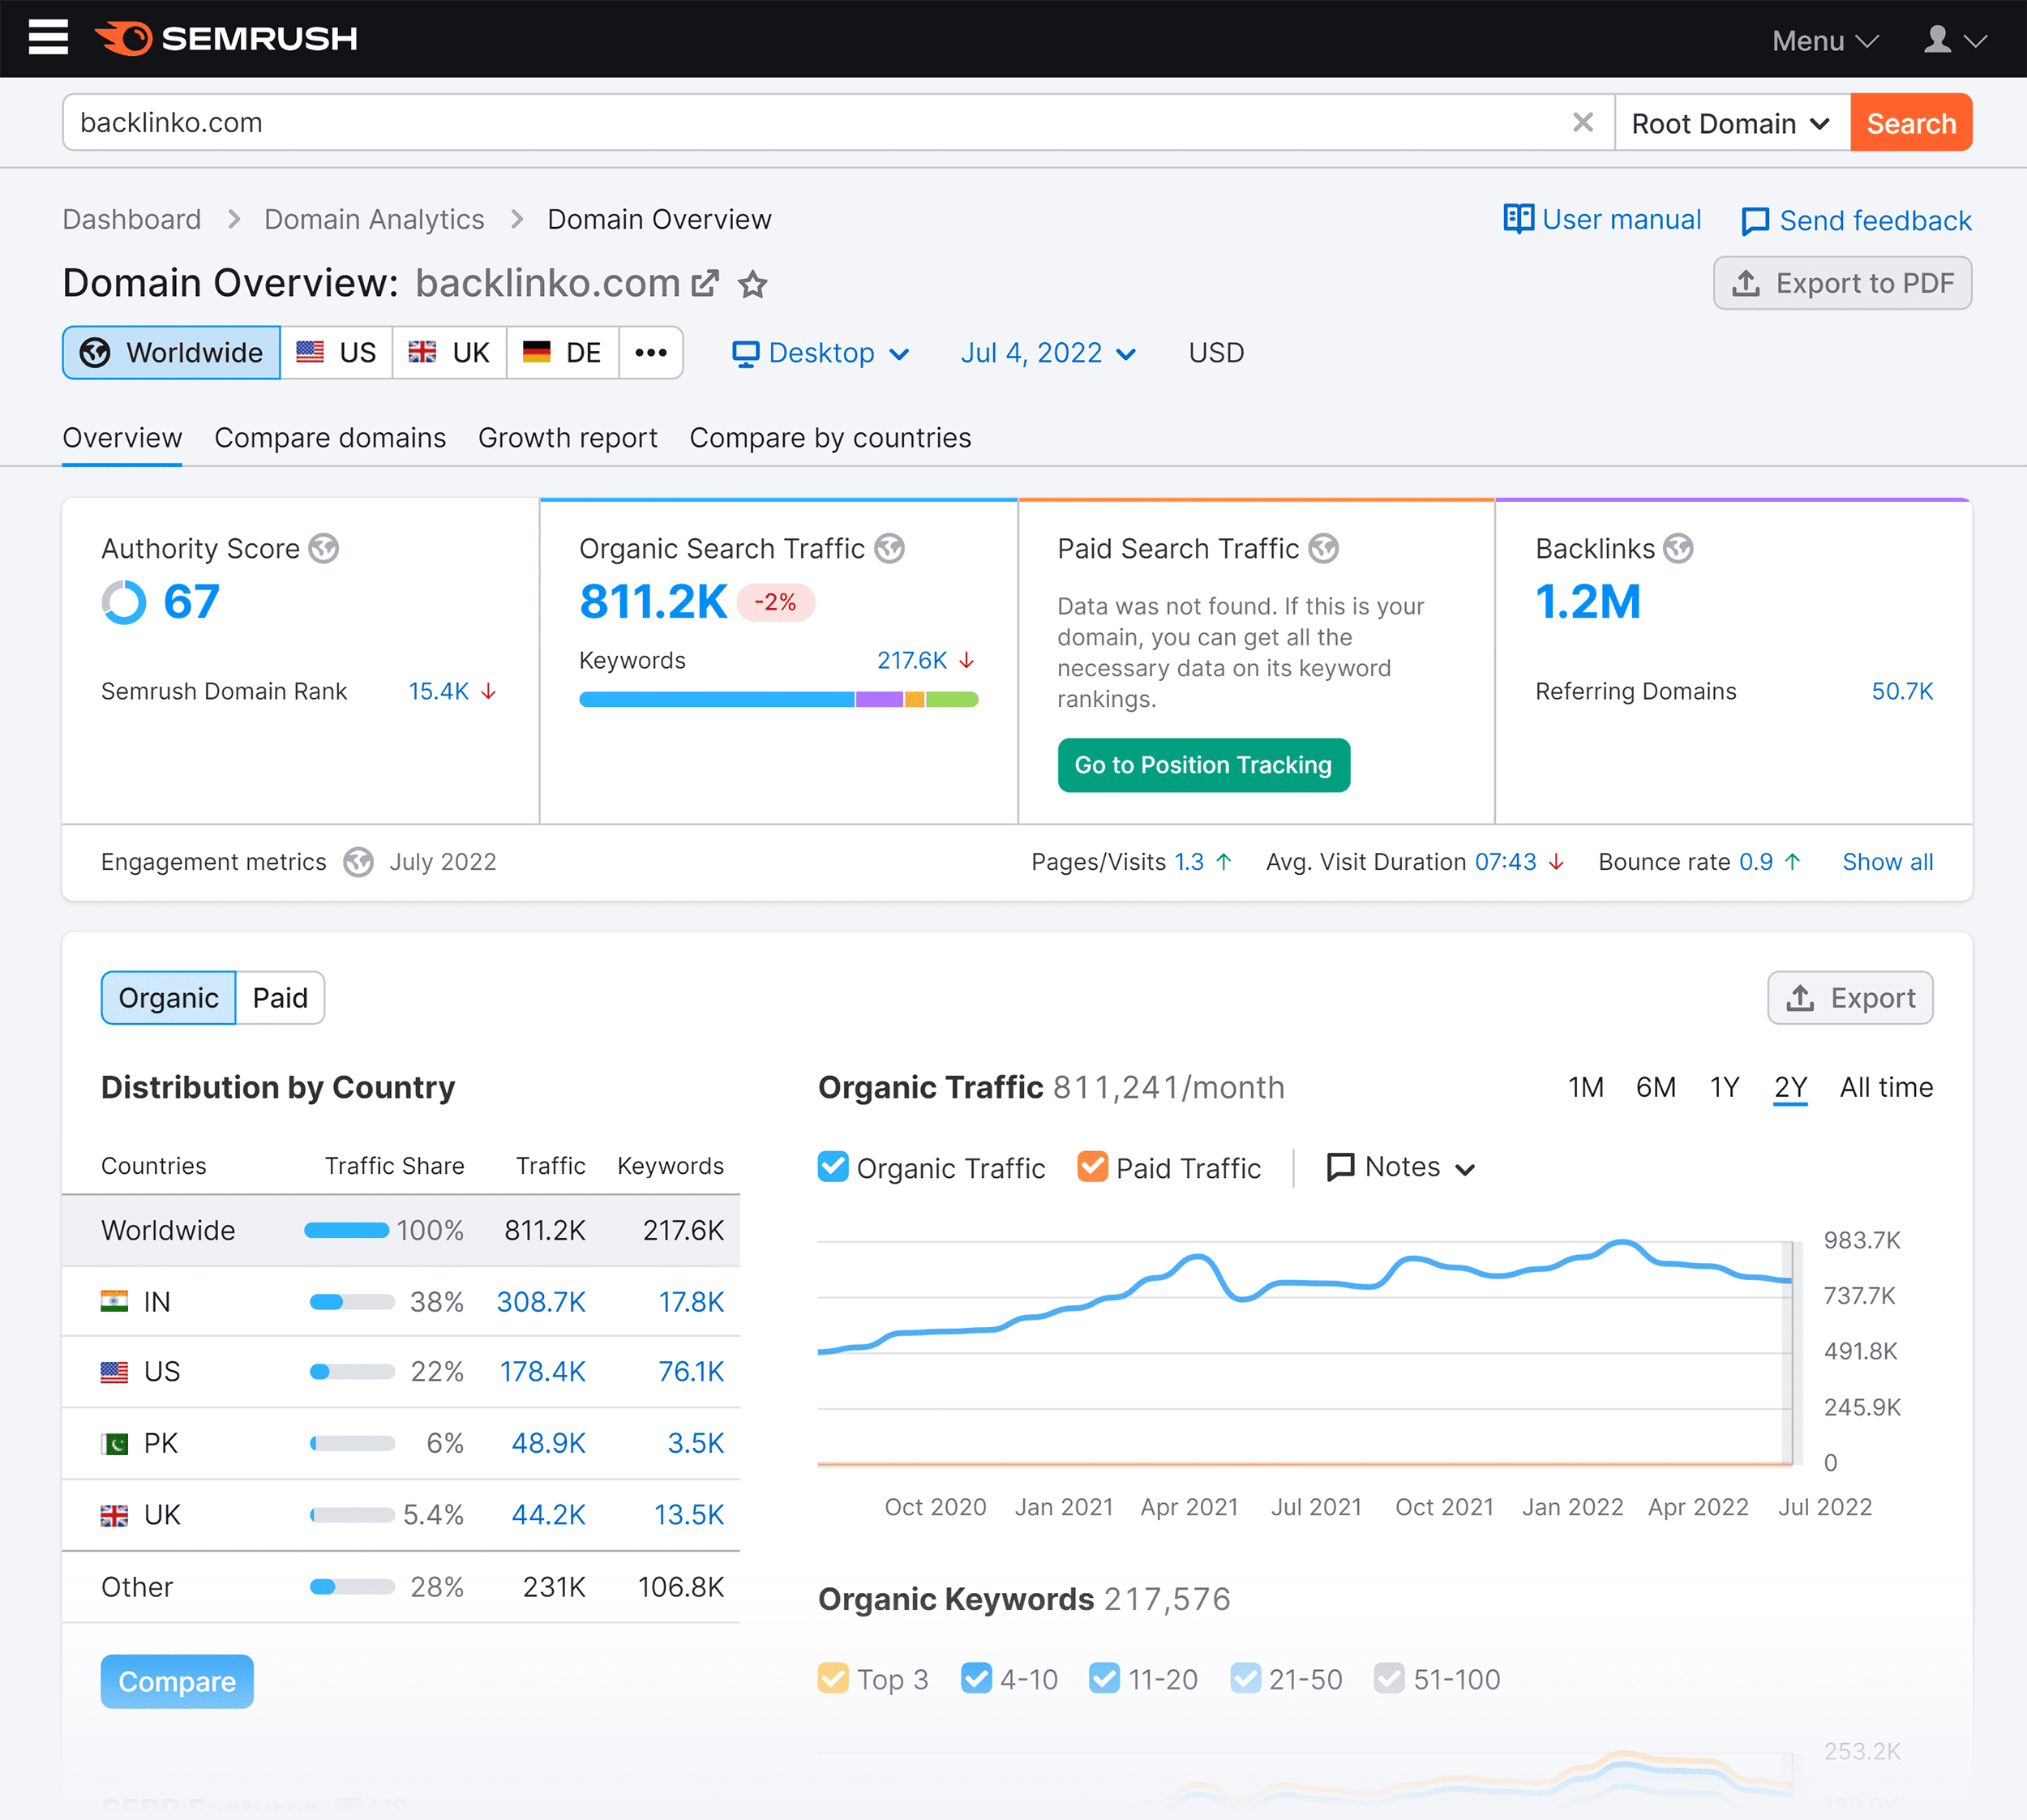Open the hamburger navigation menu
2027x1820 pixels.
(x=47, y=38)
